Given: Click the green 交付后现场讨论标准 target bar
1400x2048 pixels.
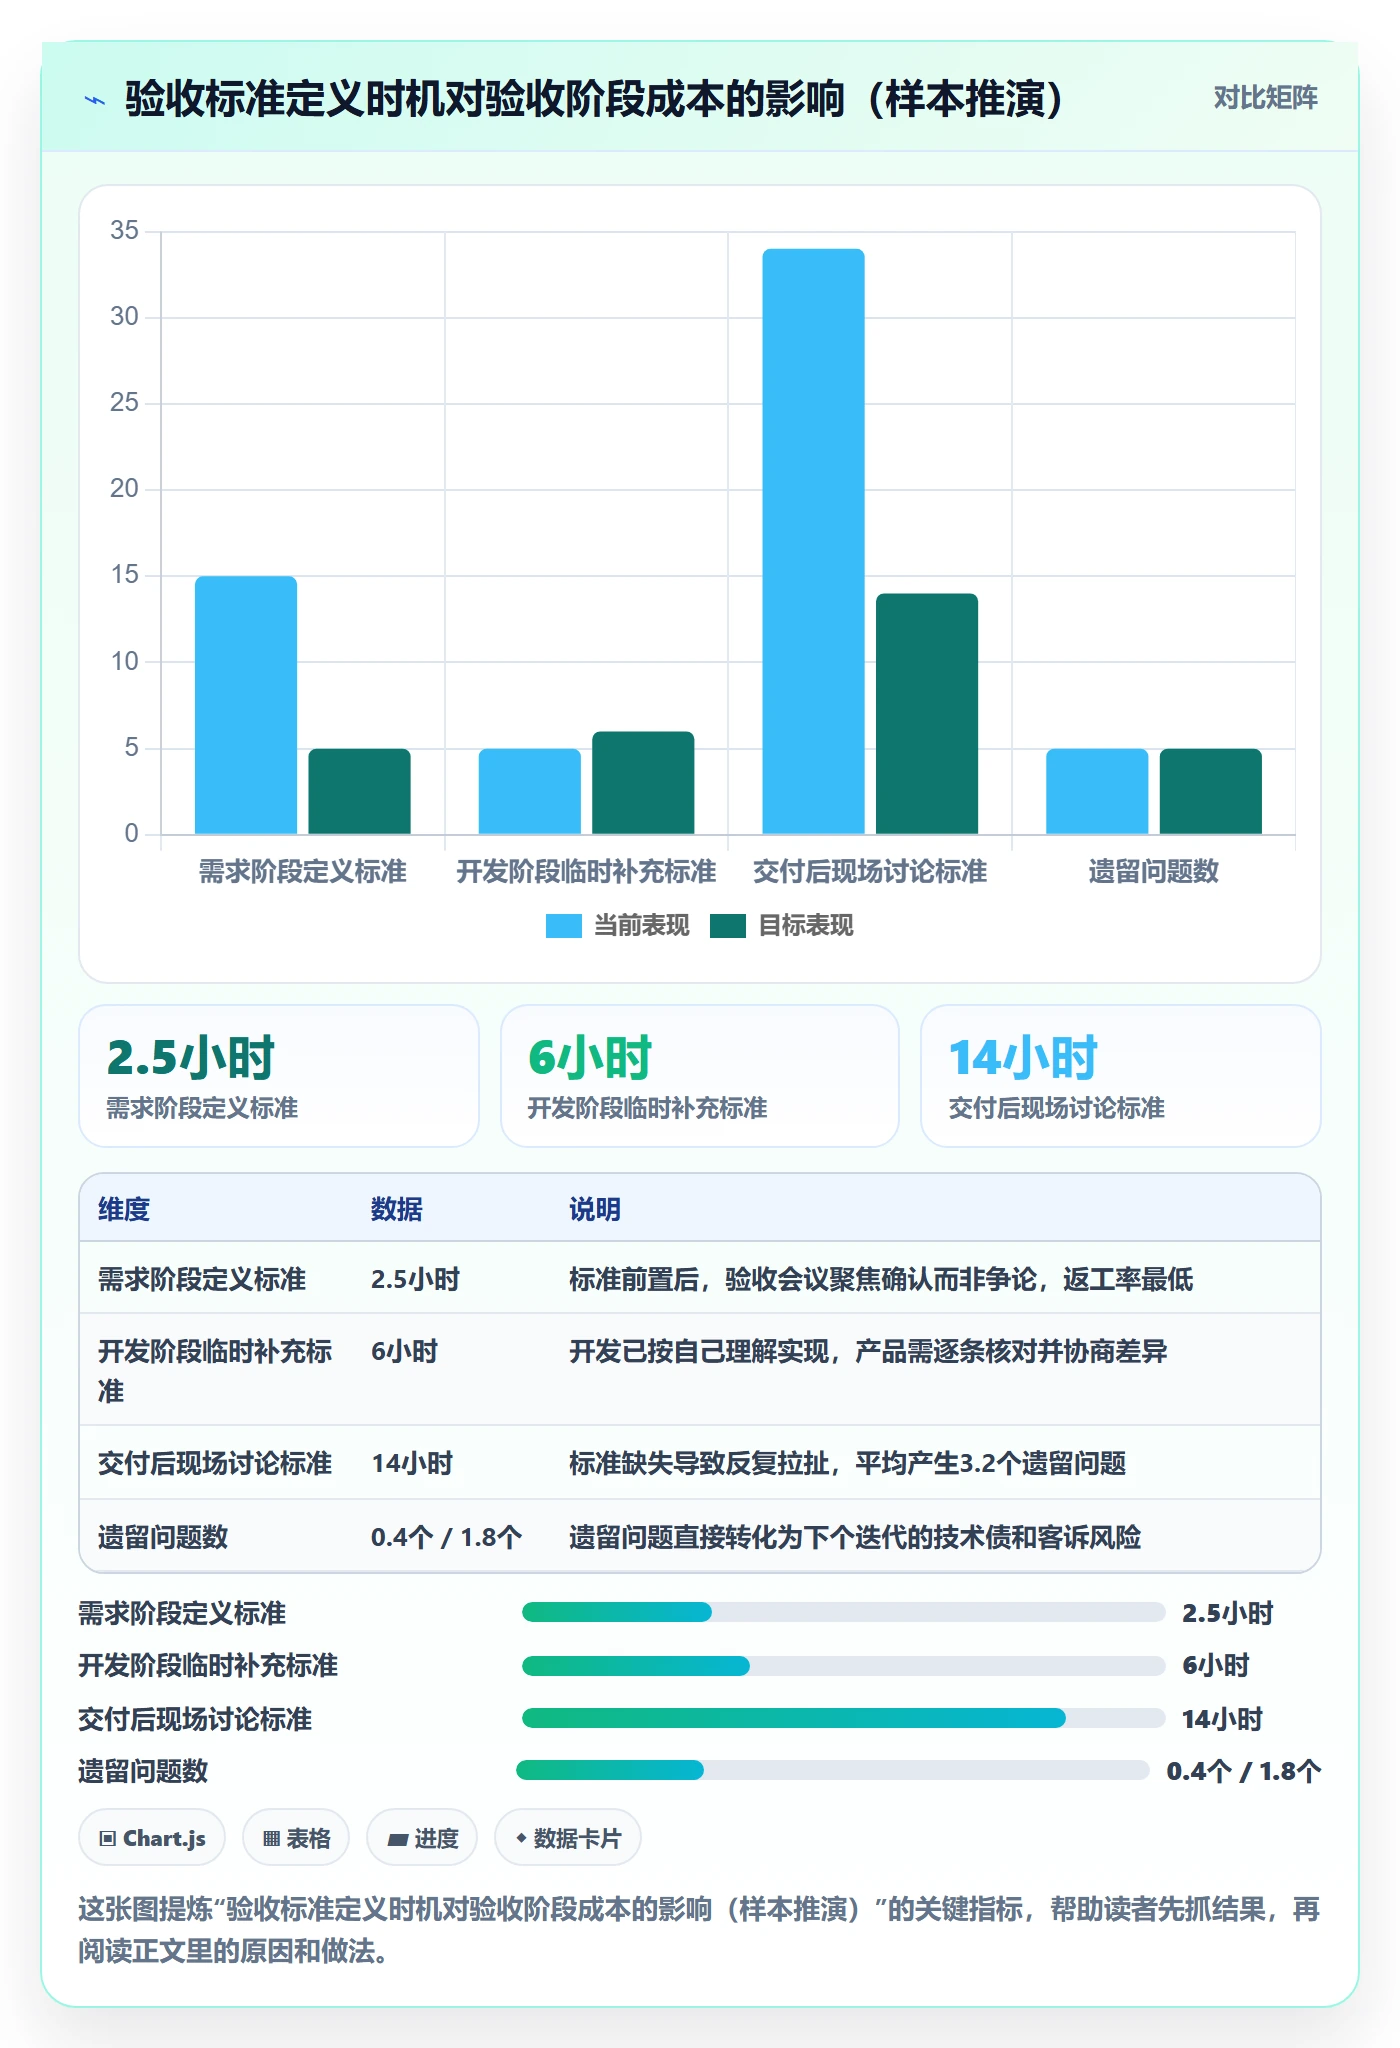Looking at the screenshot, I should click(927, 714).
